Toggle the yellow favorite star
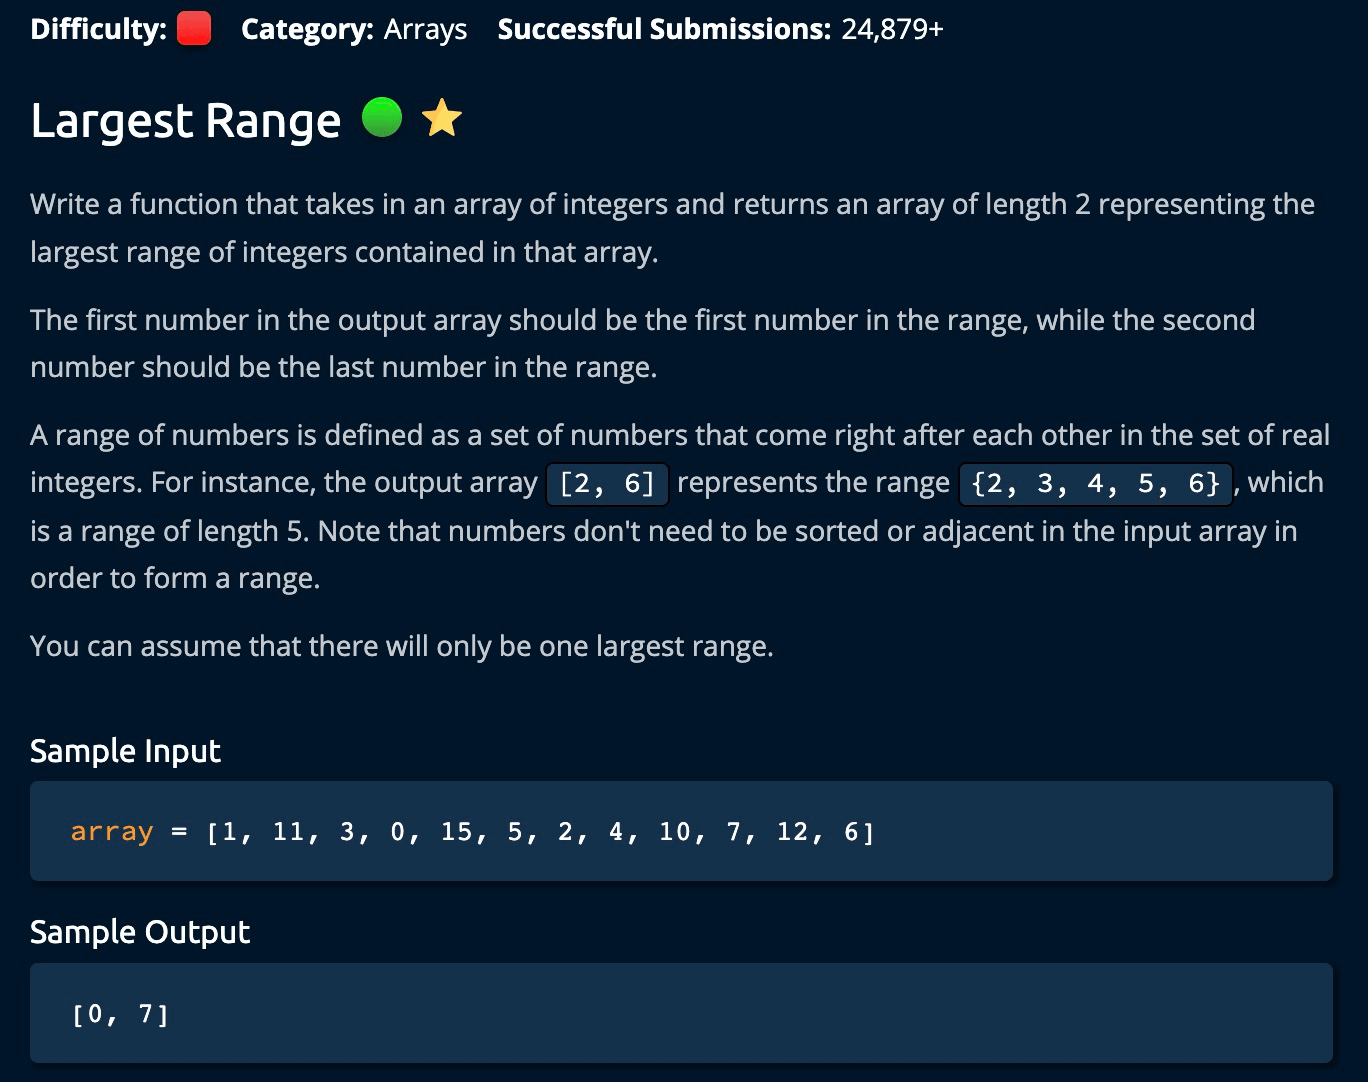The image size is (1368, 1082). pyautogui.click(x=442, y=119)
